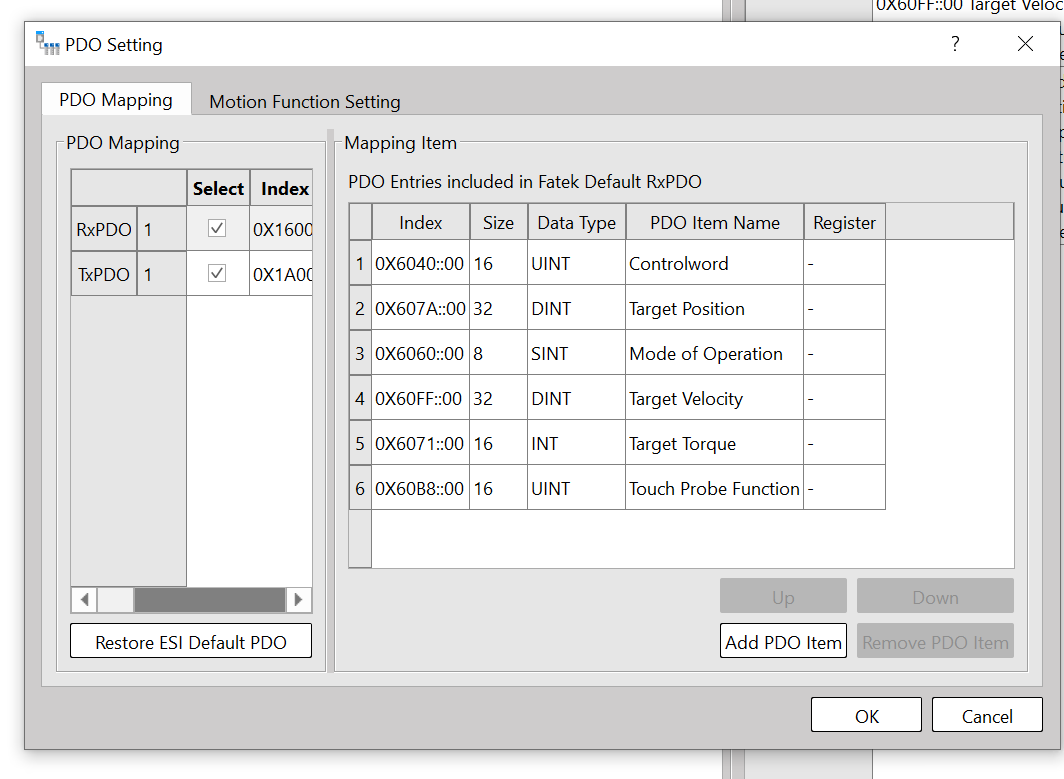Image resolution: width=1064 pixels, height=779 pixels.
Task: Click the horizontal scrollbar thumb
Action: 209,600
